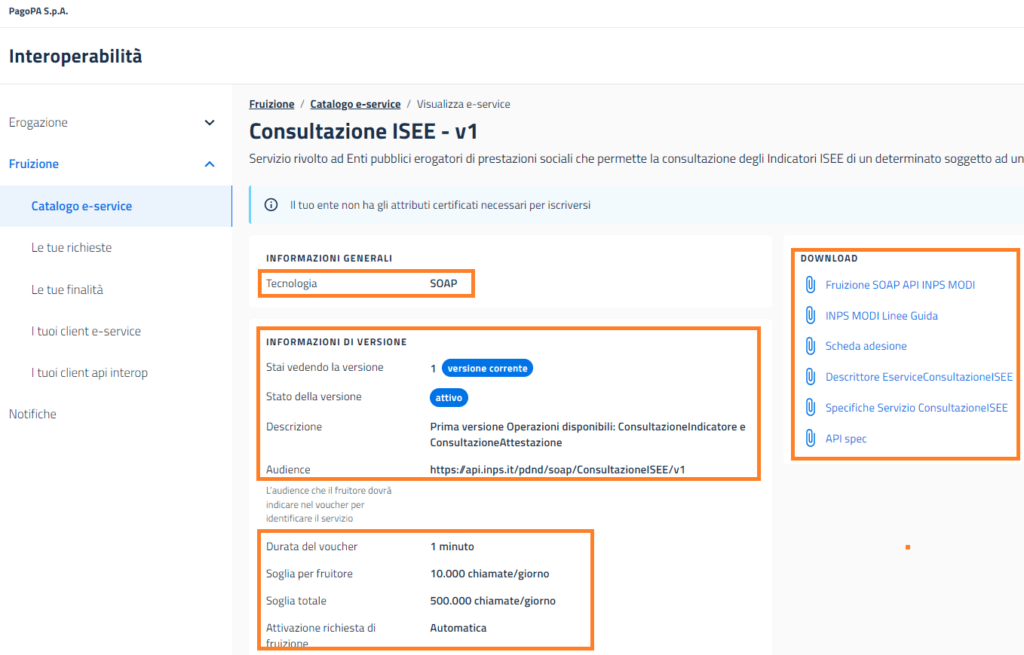The height and width of the screenshot is (655, 1024).
Task: Collapse the Fruizione sidebar section chevron
Action: 209,164
